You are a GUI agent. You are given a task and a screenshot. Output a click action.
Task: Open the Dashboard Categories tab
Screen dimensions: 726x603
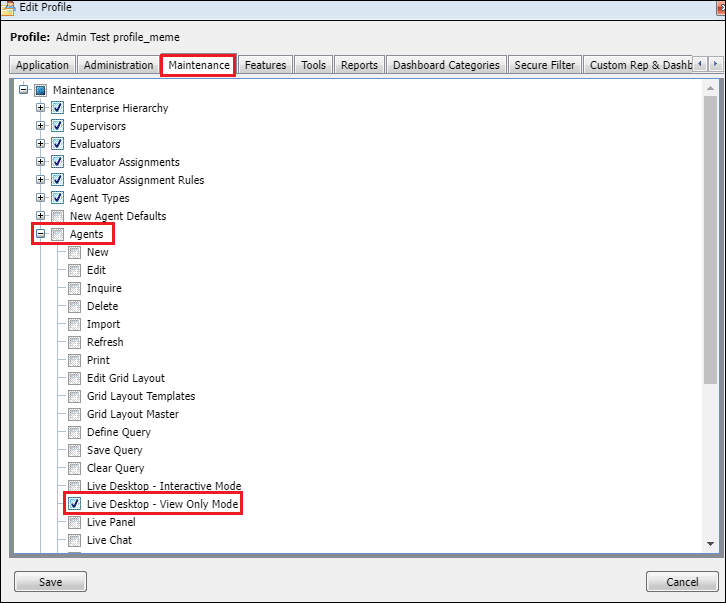point(446,65)
